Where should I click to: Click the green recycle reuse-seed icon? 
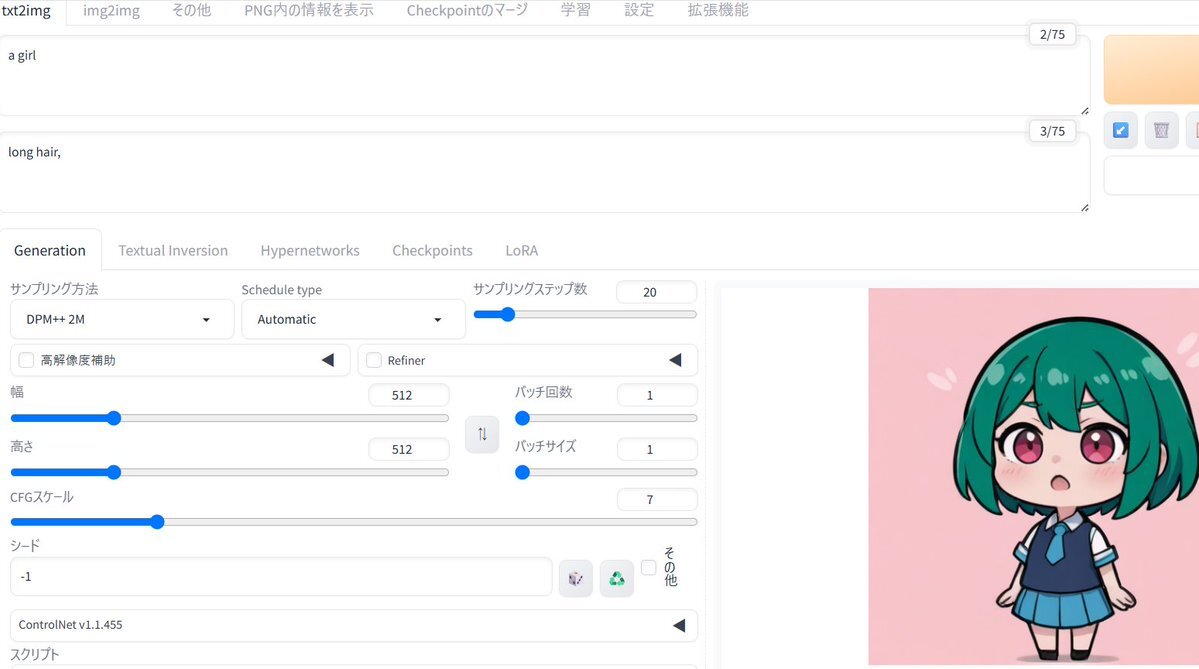616,578
